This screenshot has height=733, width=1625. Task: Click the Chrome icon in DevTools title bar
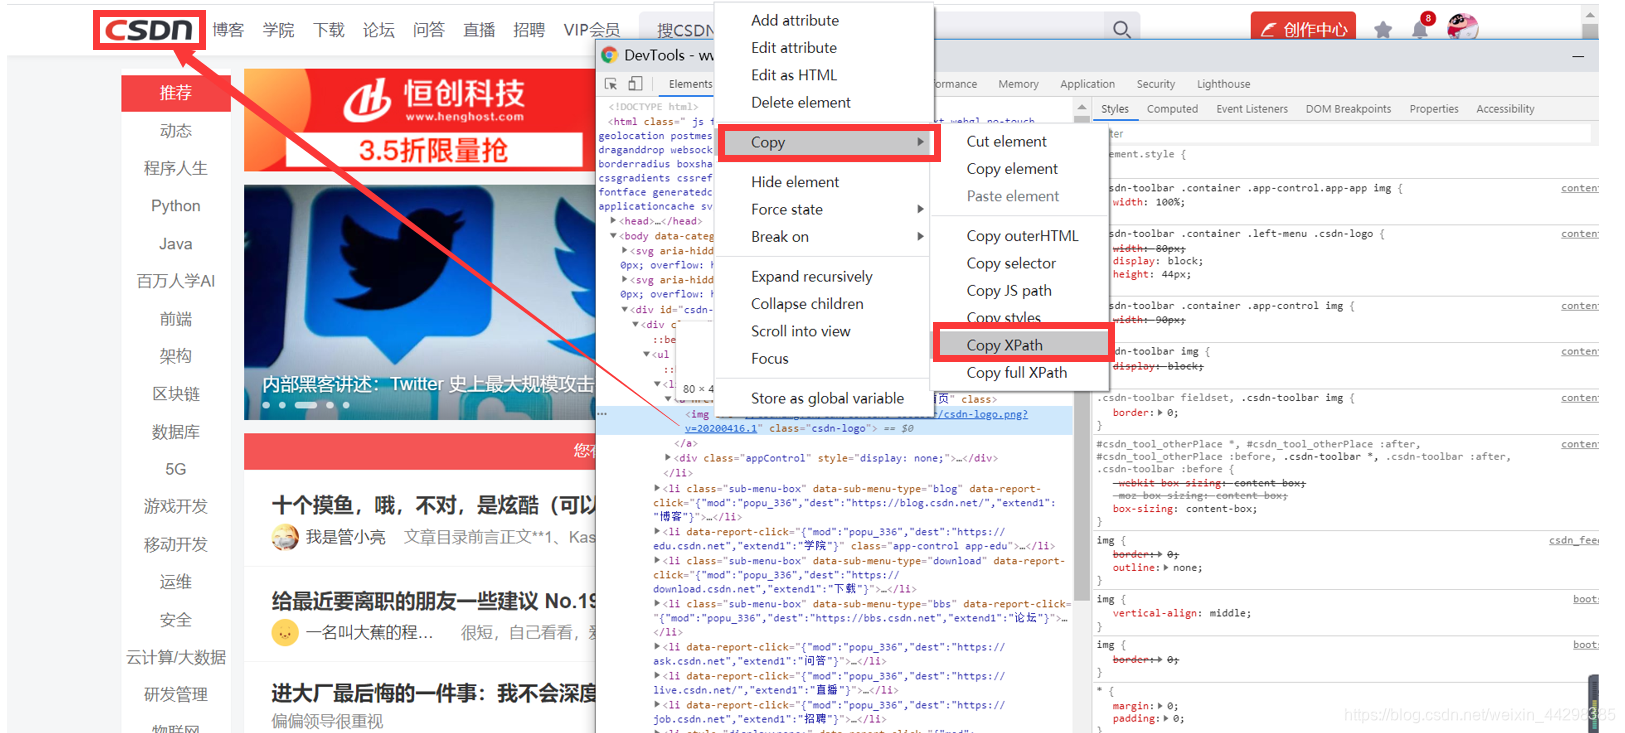tap(609, 55)
